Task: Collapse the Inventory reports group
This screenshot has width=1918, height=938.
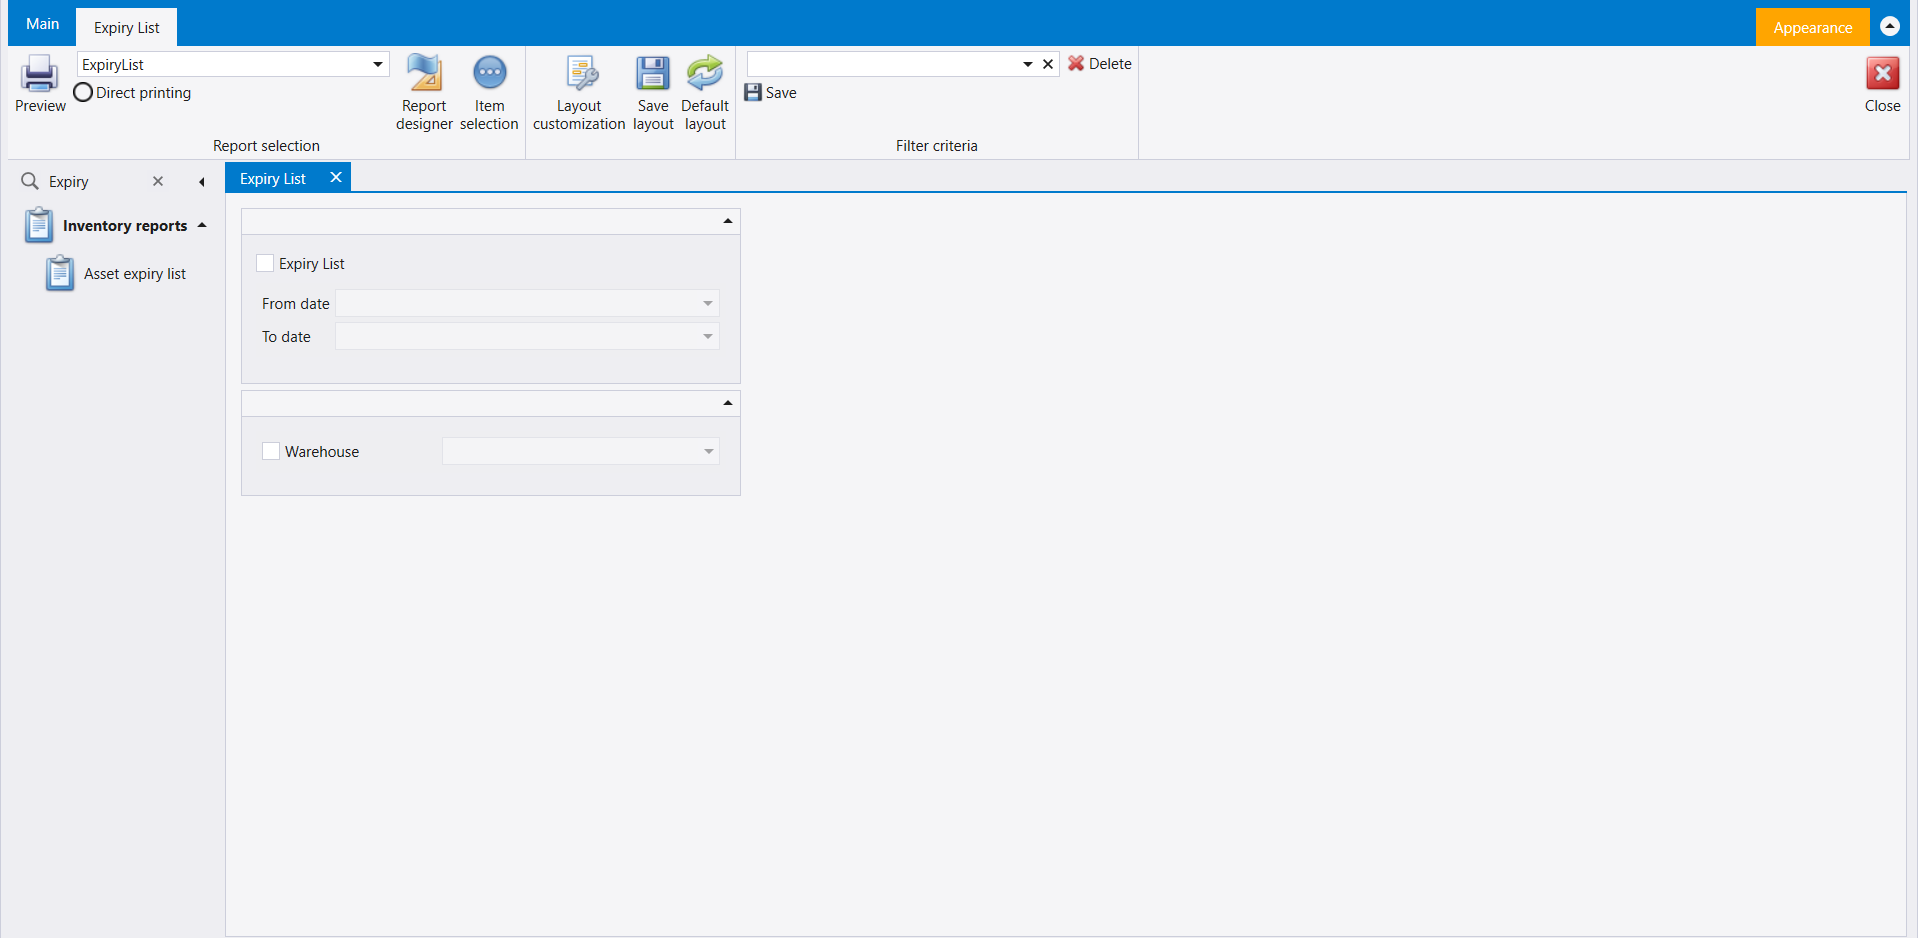Action: (x=202, y=225)
